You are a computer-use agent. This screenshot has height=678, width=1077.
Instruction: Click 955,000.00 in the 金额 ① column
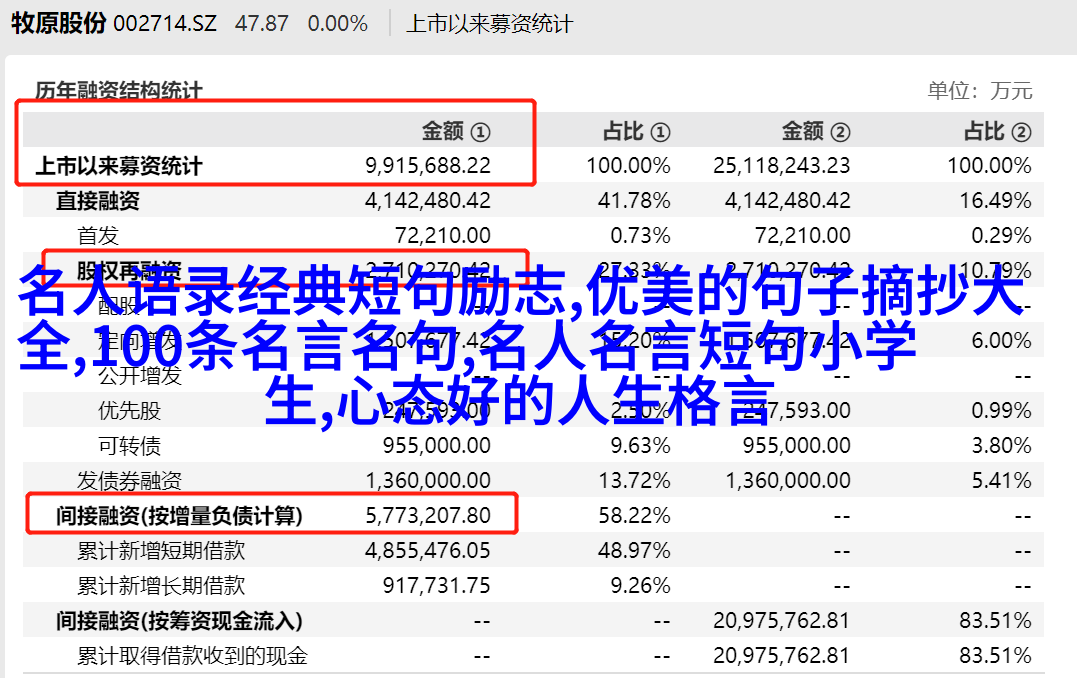(437, 446)
